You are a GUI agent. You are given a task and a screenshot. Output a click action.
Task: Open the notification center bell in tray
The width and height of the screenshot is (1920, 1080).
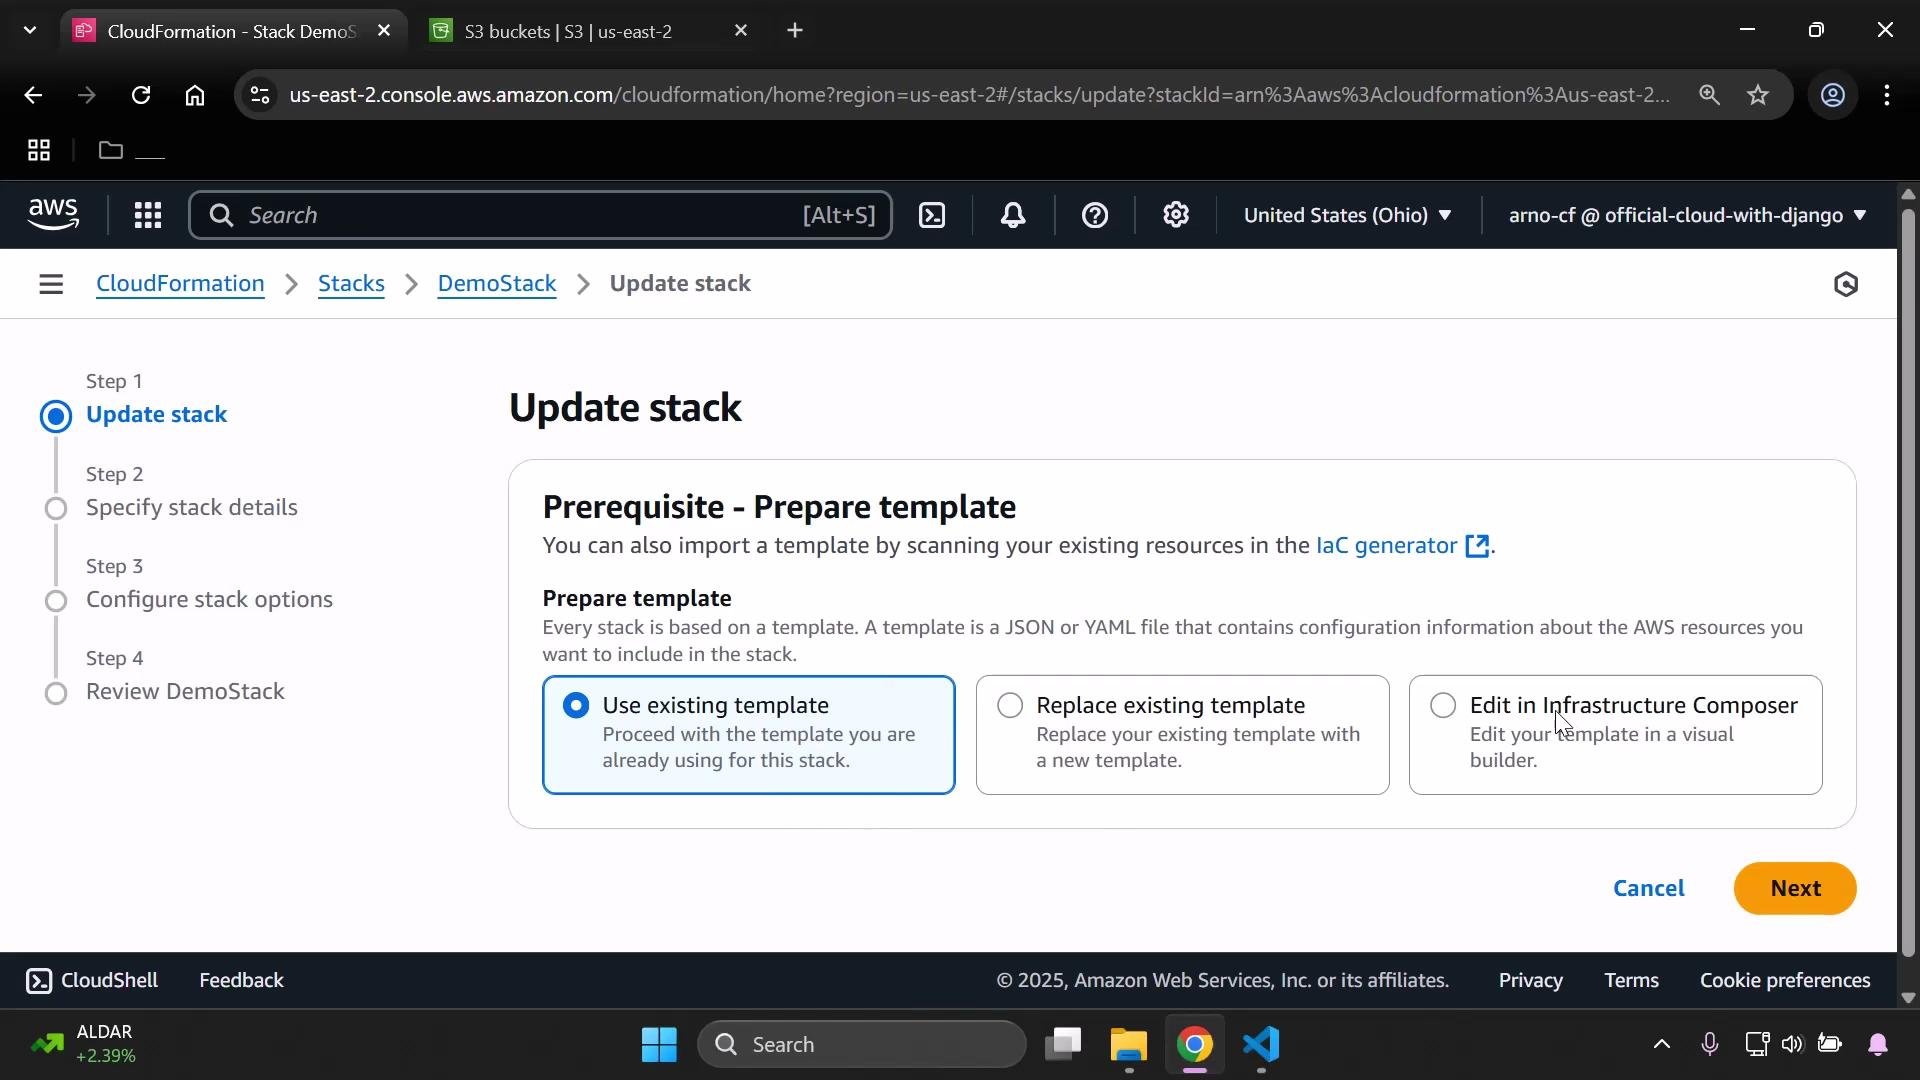1878,1045
